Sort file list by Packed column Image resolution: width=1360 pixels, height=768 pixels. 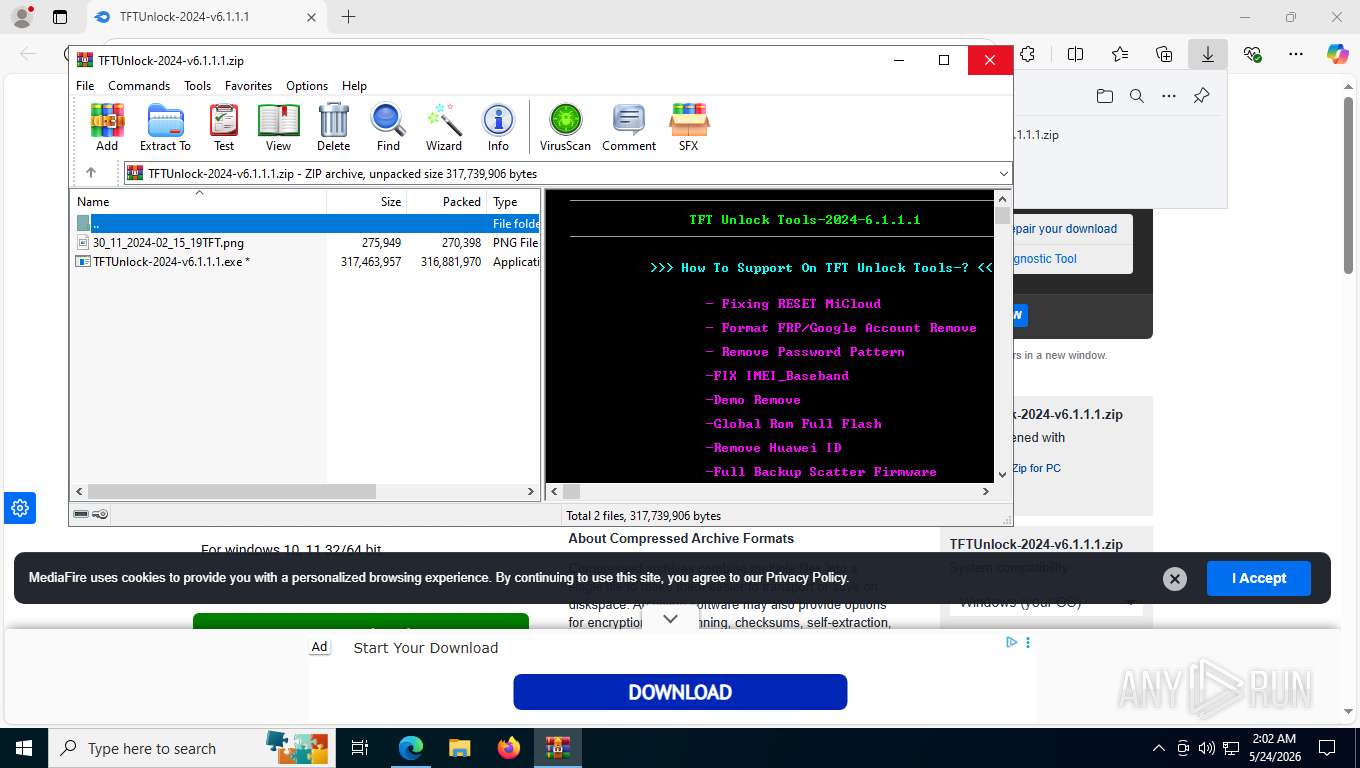click(x=446, y=201)
